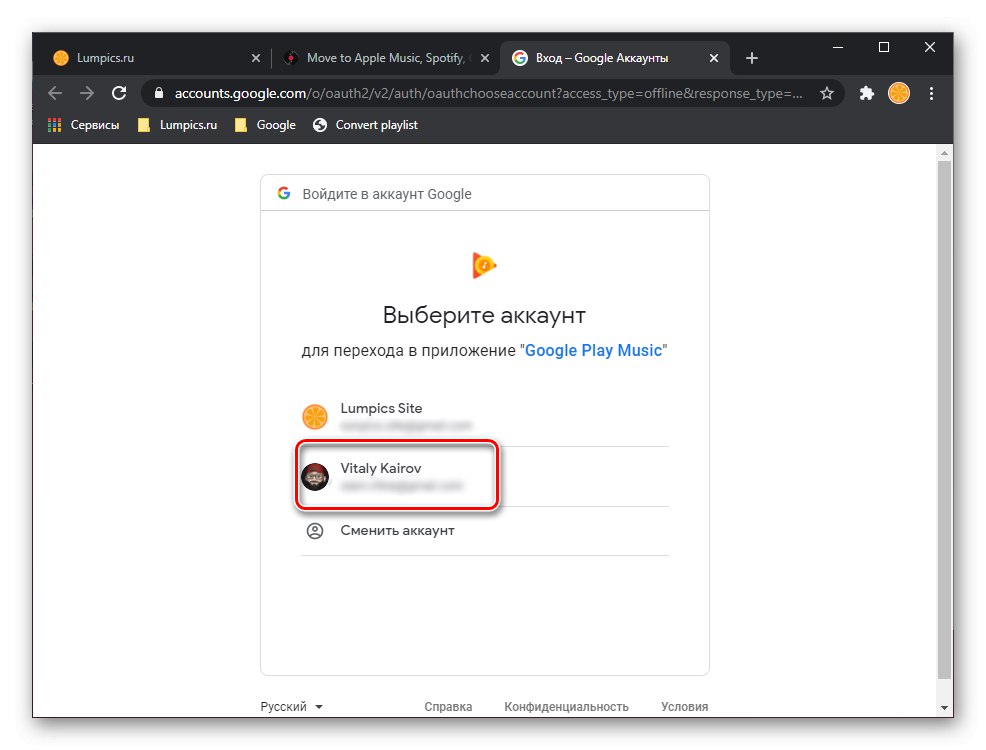Close the Вход – Google Аккаунты tab
The width and height of the screenshot is (986, 750).
(714, 58)
